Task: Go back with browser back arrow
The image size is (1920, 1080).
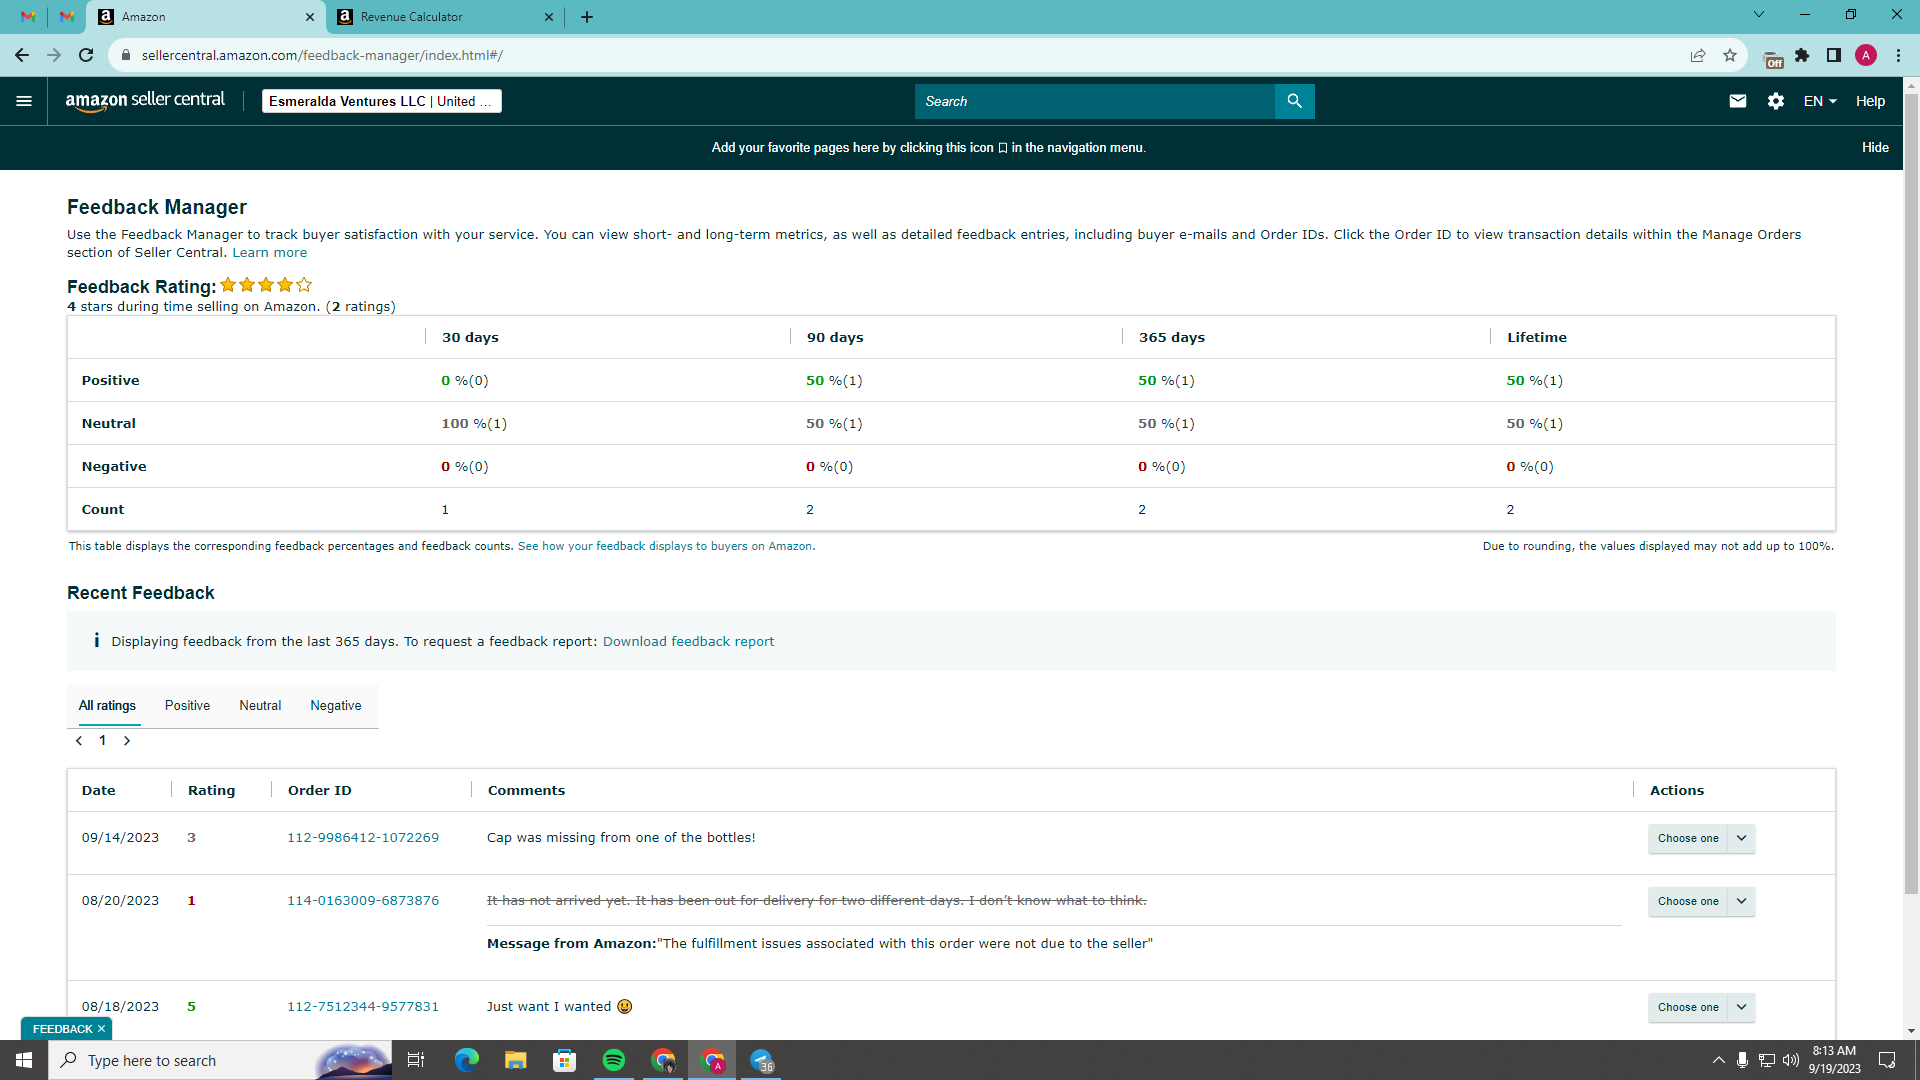Action: tap(22, 55)
